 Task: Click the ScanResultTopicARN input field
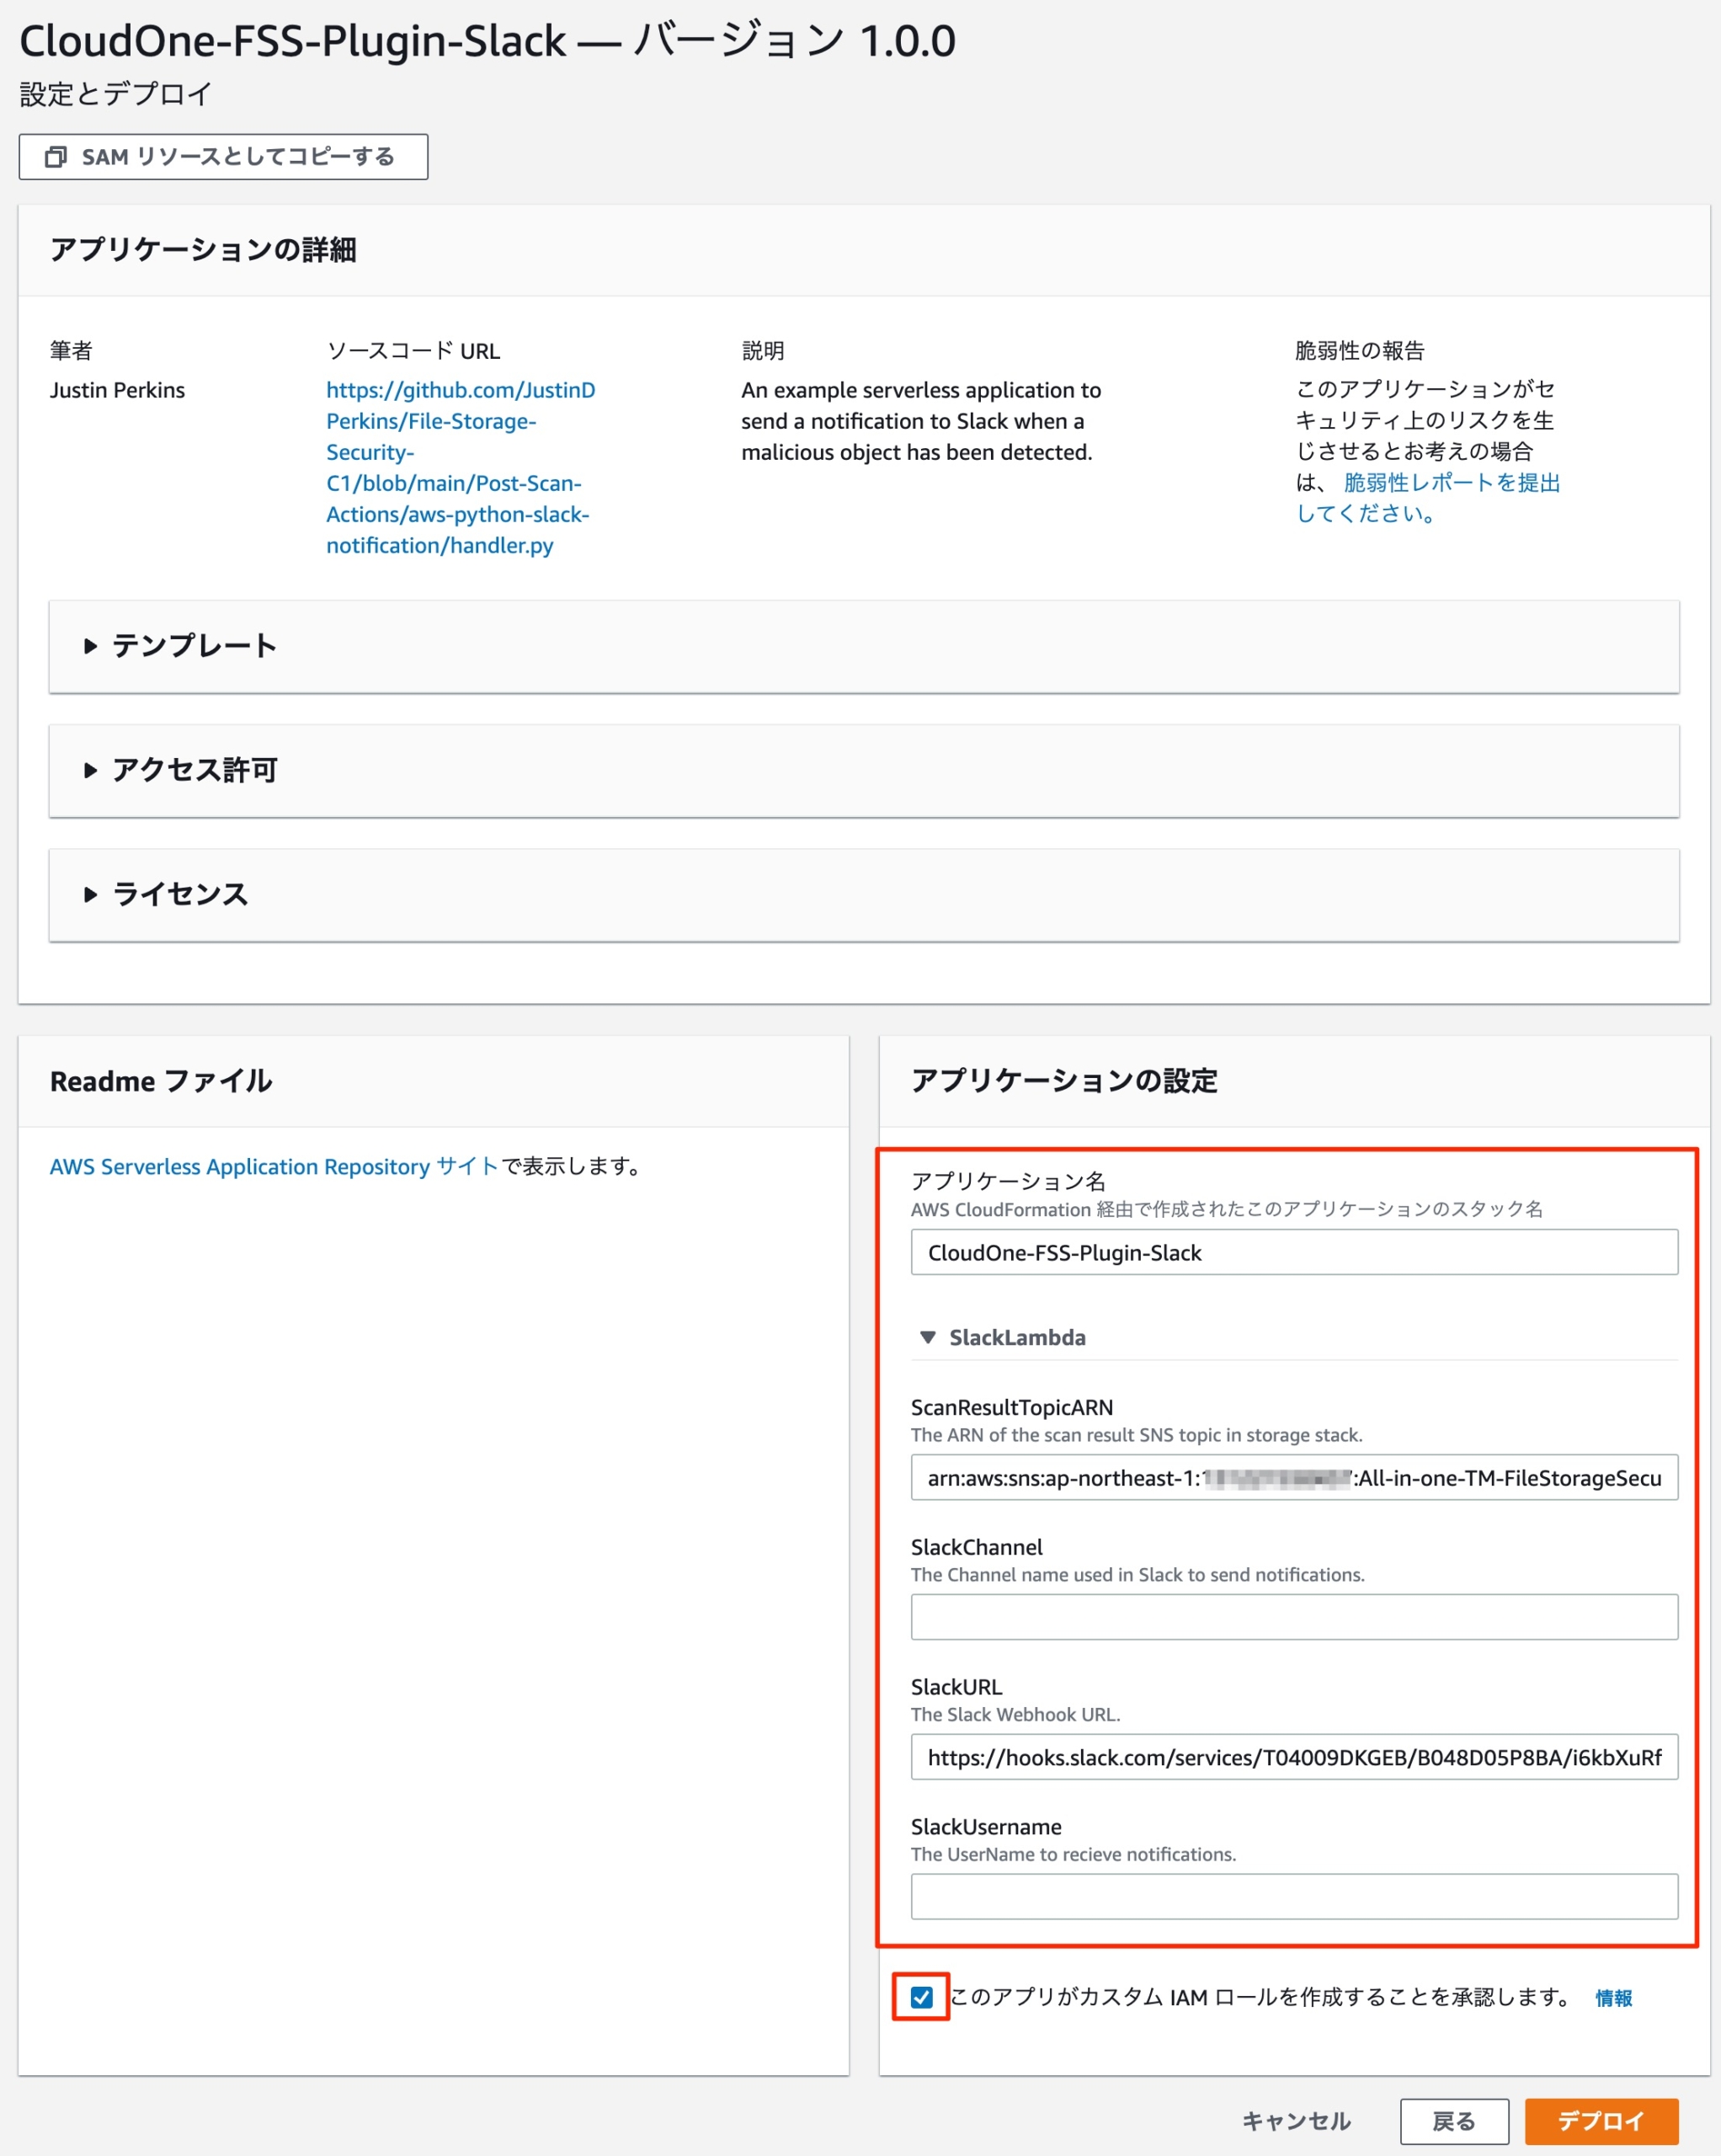1294,1477
